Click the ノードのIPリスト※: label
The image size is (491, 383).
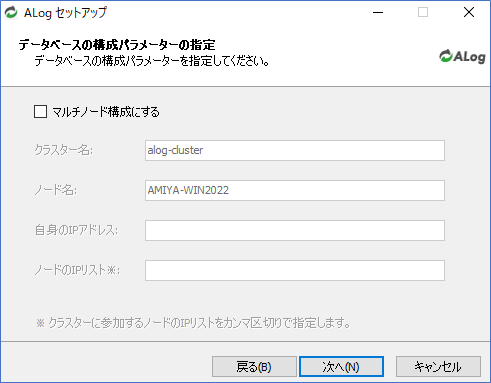point(77,270)
